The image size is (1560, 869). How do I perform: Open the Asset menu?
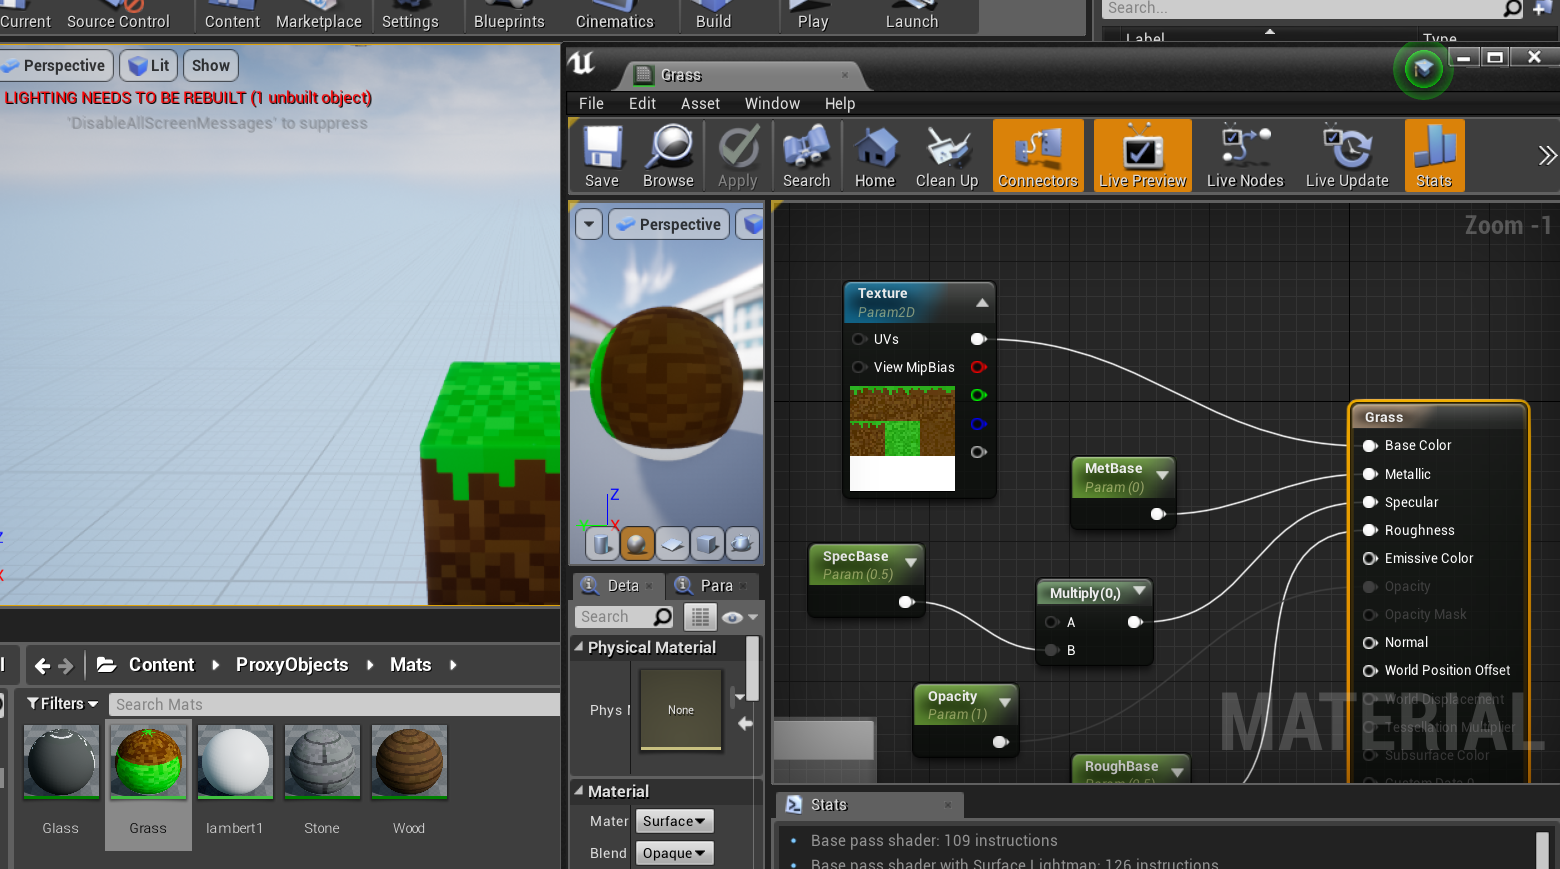click(x=700, y=103)
